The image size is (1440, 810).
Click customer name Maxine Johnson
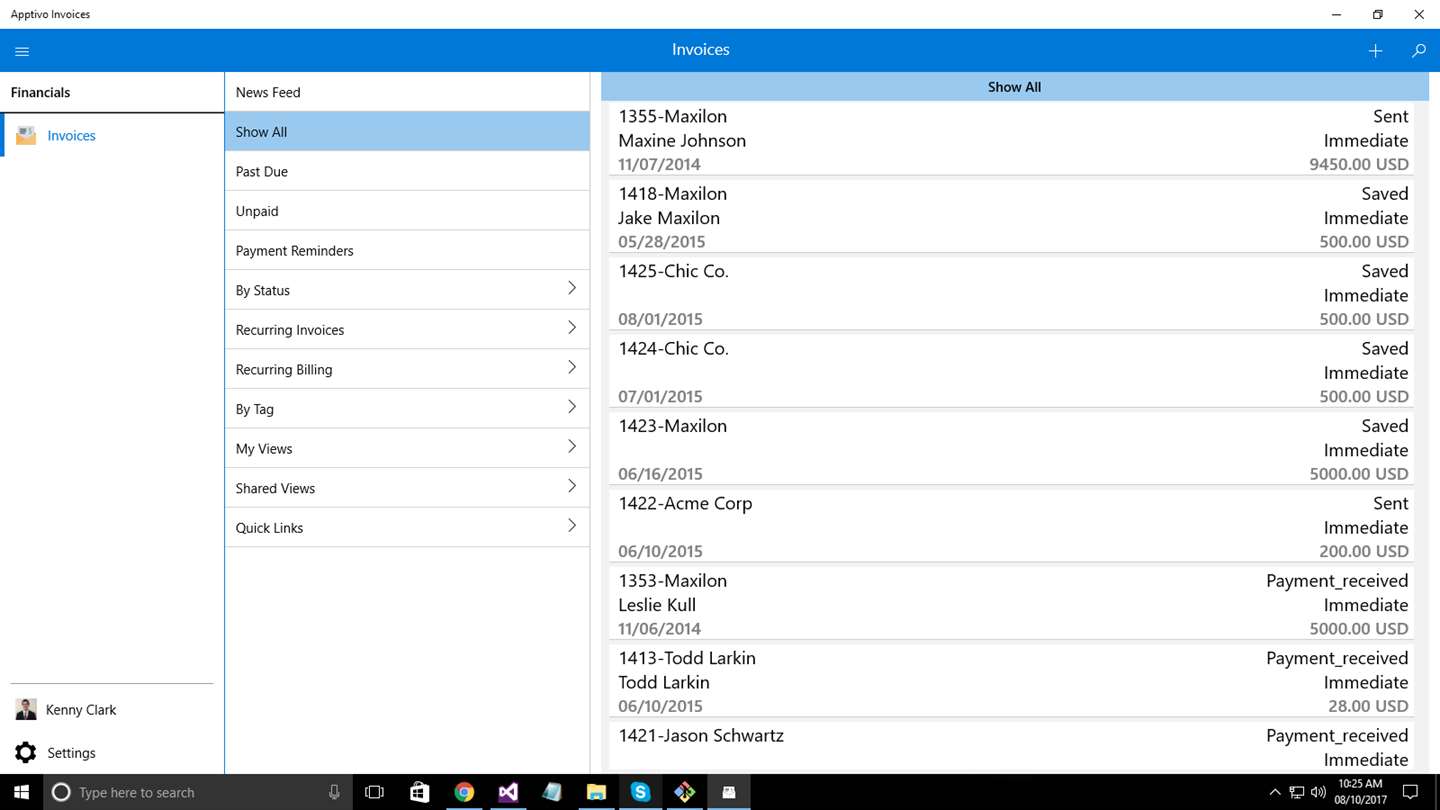point(682,141)
